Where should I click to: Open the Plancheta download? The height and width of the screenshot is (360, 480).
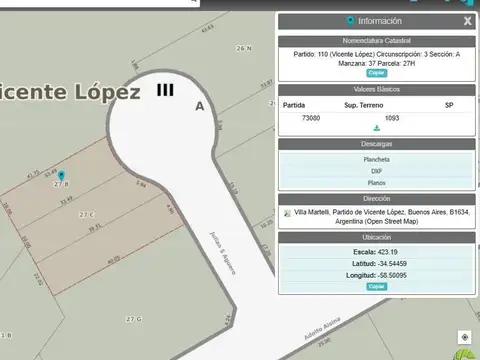(x=377, y=159)
